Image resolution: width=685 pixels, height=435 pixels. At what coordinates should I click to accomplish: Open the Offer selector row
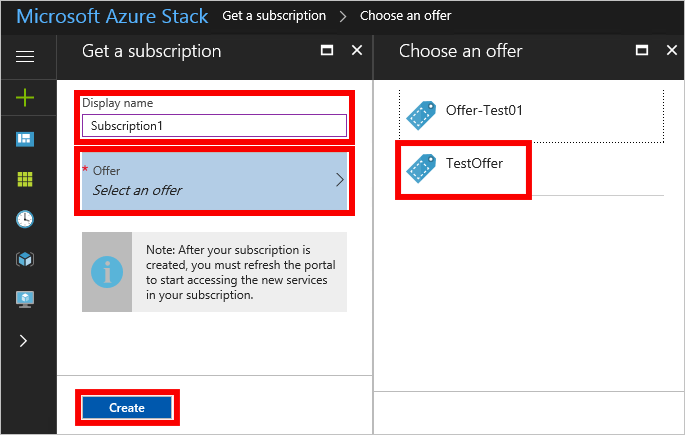(213, 180)
